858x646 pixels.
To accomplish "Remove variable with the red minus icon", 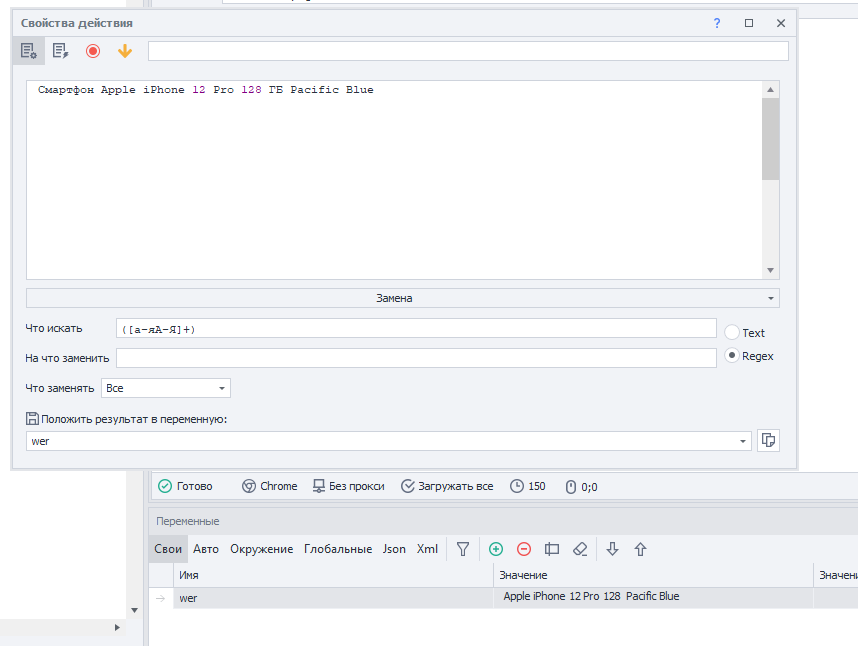I will coord(524,549).
